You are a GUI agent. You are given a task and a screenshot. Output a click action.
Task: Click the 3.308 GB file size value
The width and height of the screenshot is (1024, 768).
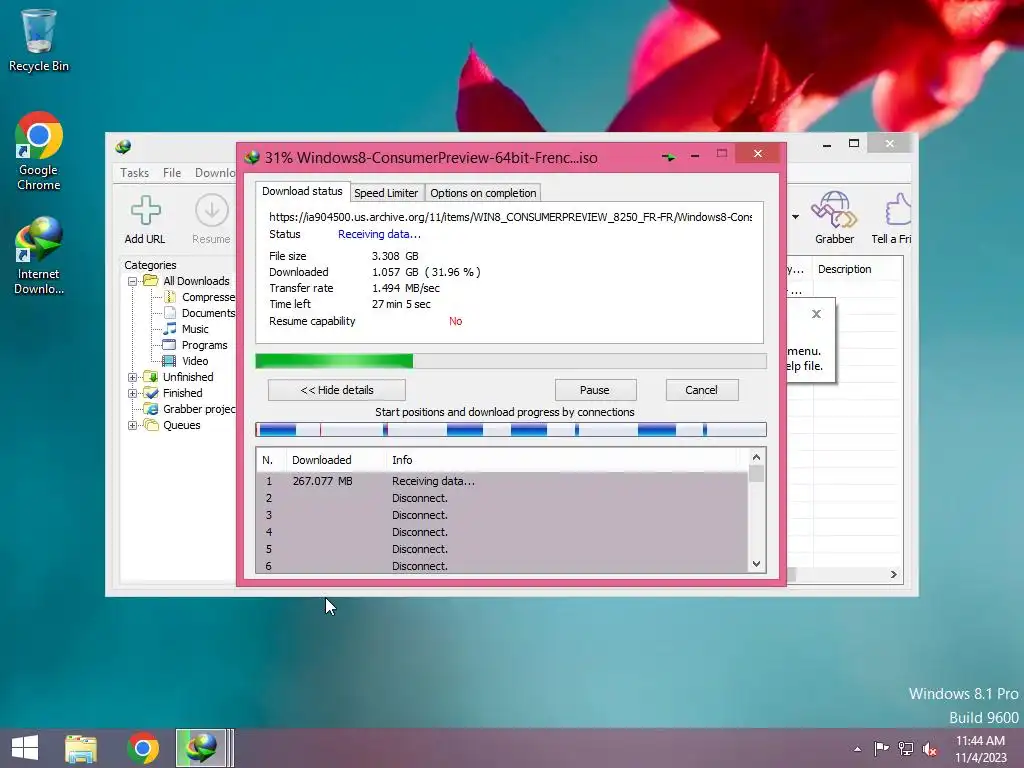point(395,256)
